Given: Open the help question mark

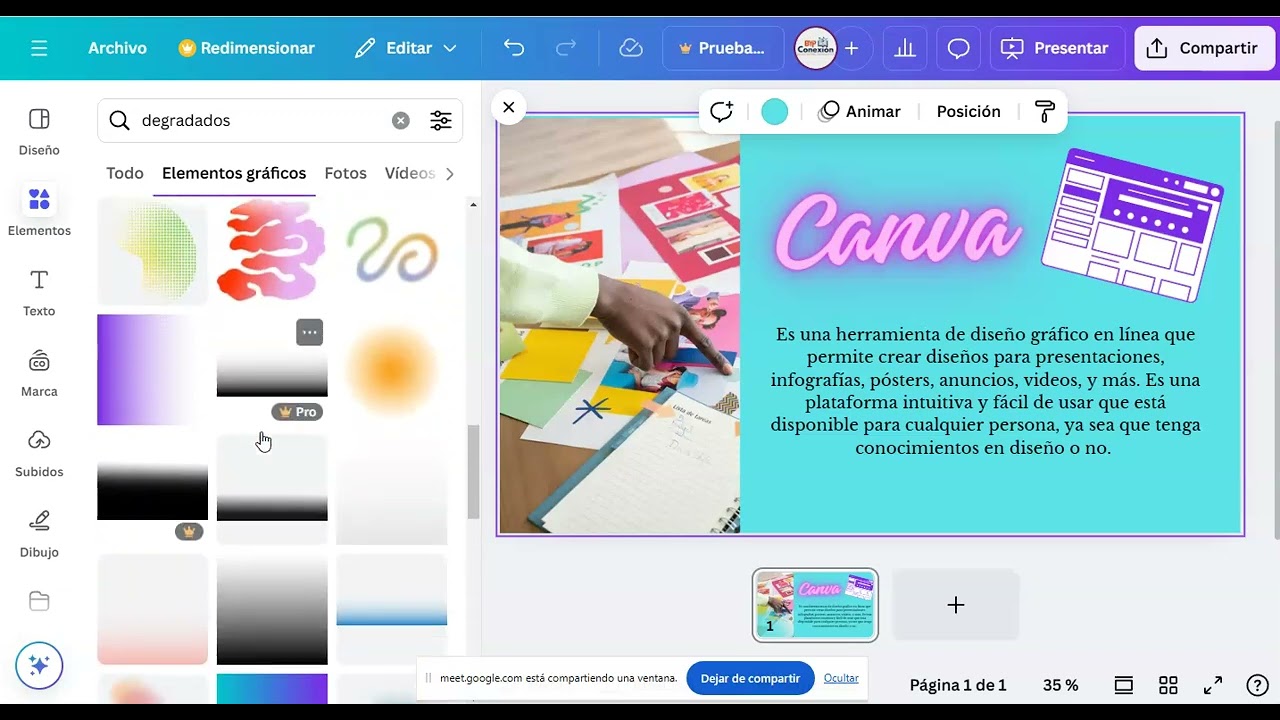Looking at the screenshot, I should [1258, 685].
